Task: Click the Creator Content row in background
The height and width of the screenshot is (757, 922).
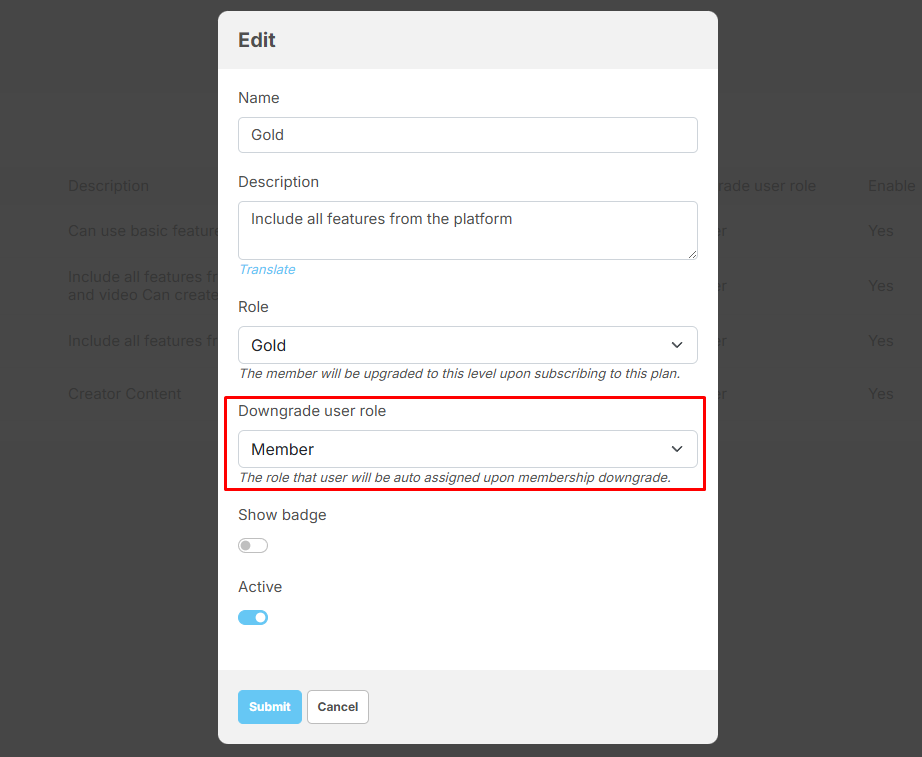Action: click(x=125, y=394)
